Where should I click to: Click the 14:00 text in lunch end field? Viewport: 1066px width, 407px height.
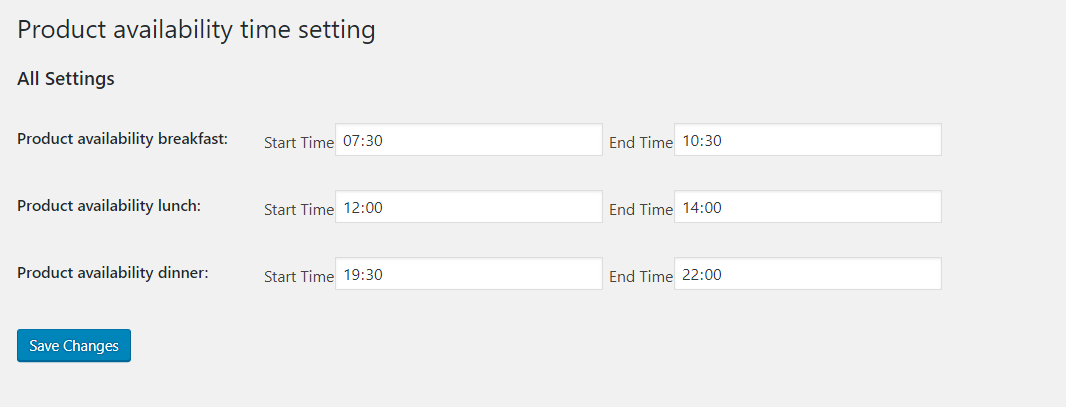coord(702,208)
